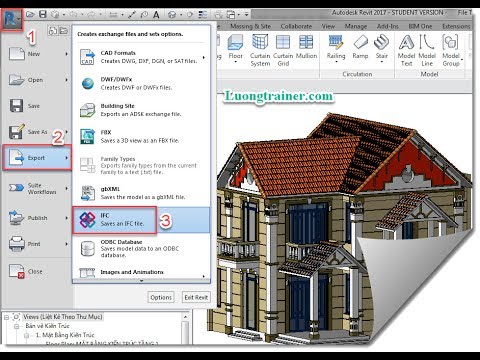Click the Save disk icon in quick access toolbar

click(43, 14)
